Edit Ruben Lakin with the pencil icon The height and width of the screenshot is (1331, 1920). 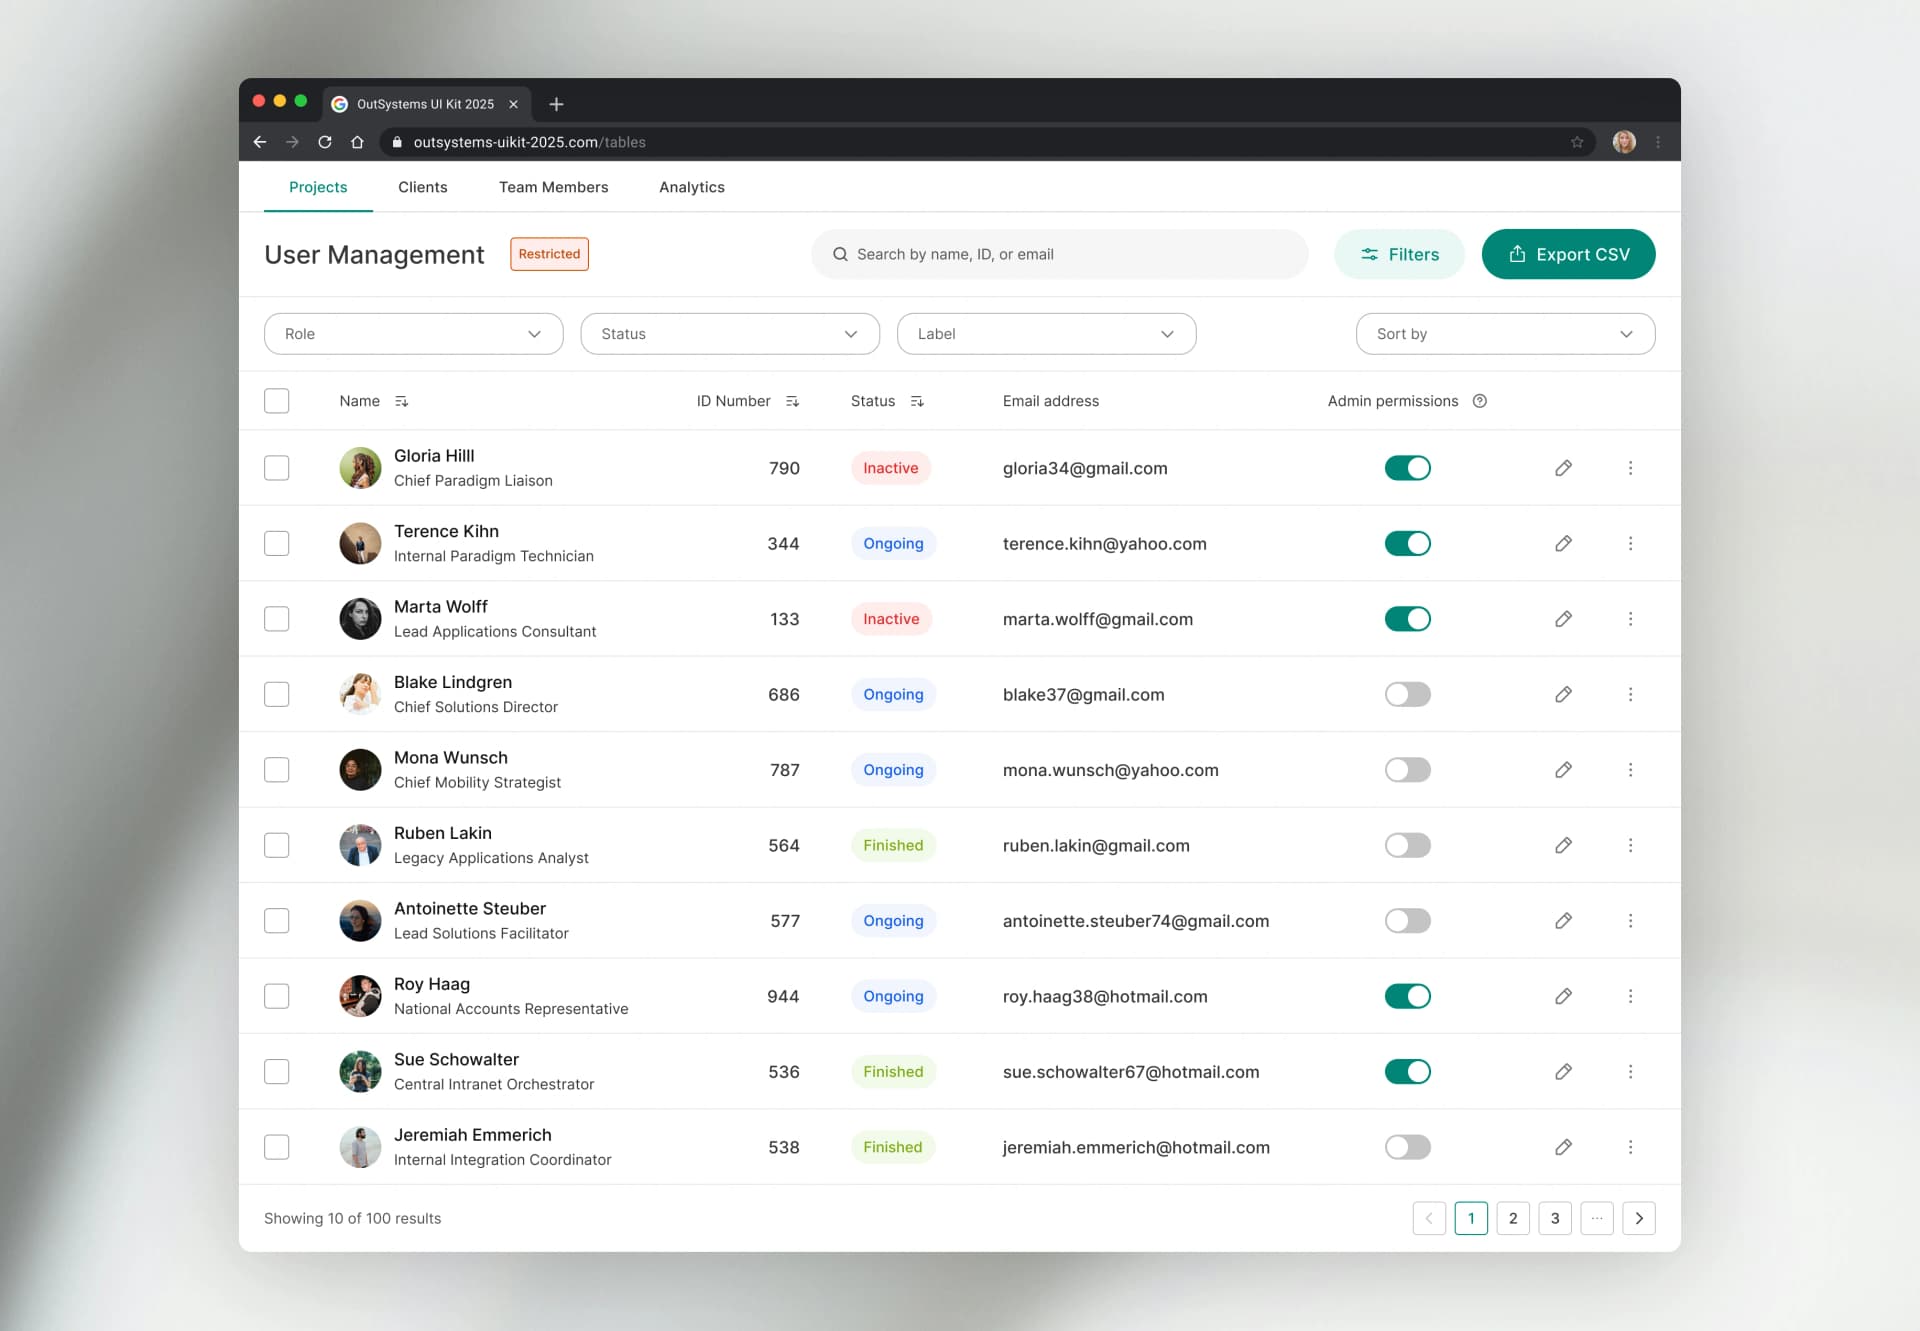[x=1564, y=845]
